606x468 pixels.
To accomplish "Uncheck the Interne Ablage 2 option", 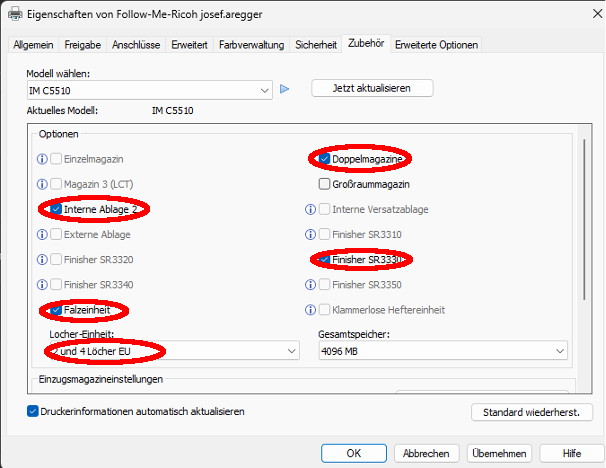I will click(x=56, y=209).
